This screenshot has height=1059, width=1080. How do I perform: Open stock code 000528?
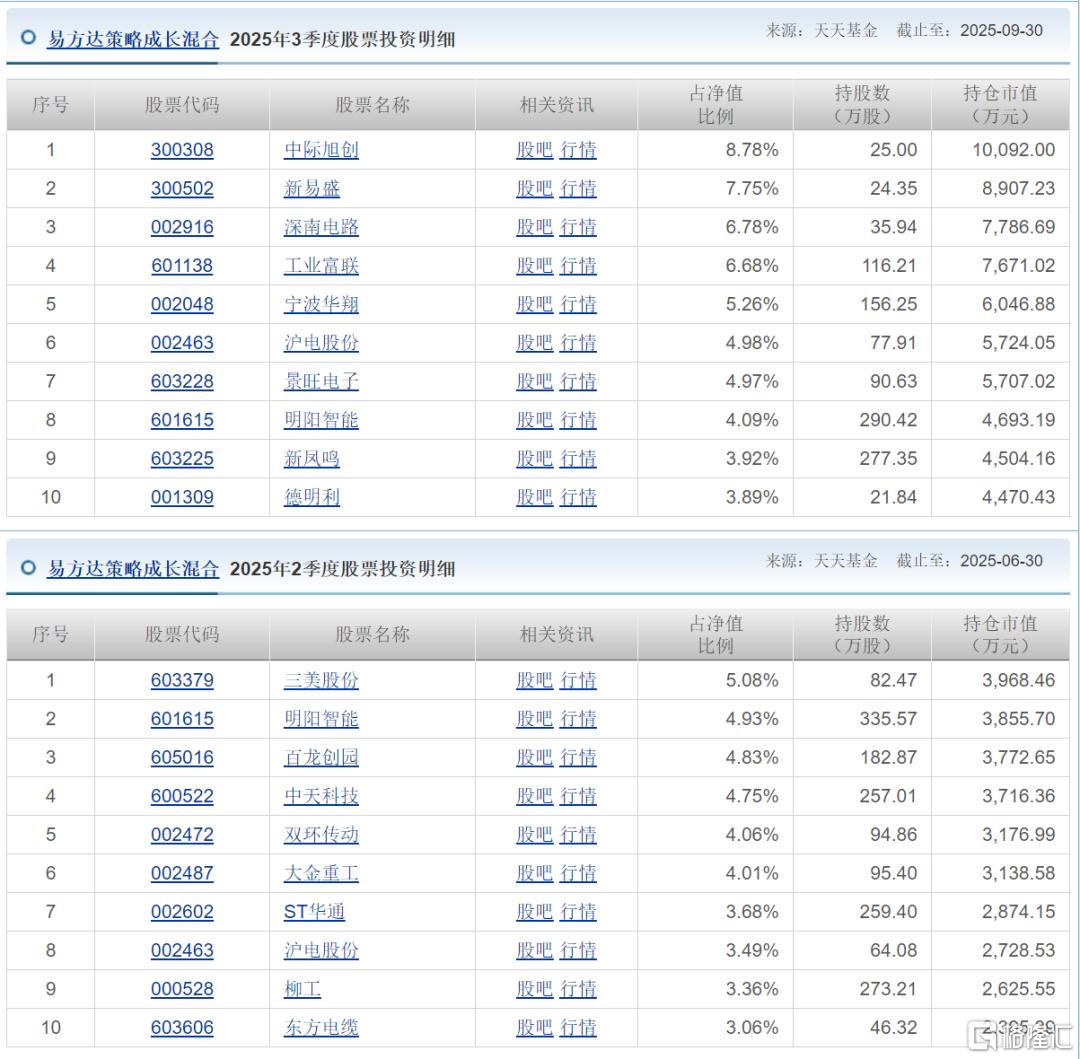point(182,989)
